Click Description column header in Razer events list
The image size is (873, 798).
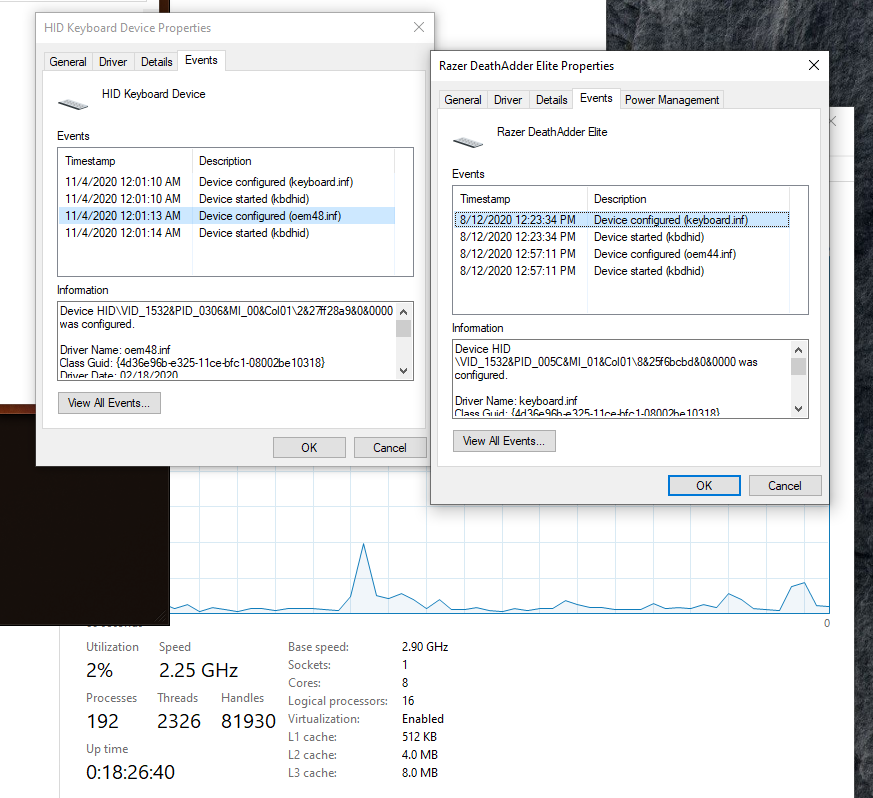[x=689, y=199]
